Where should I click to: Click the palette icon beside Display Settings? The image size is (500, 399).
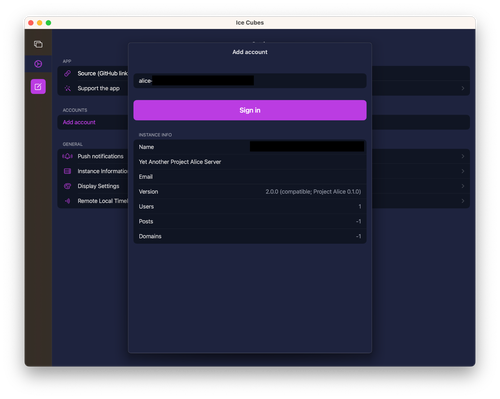[68, 186]
